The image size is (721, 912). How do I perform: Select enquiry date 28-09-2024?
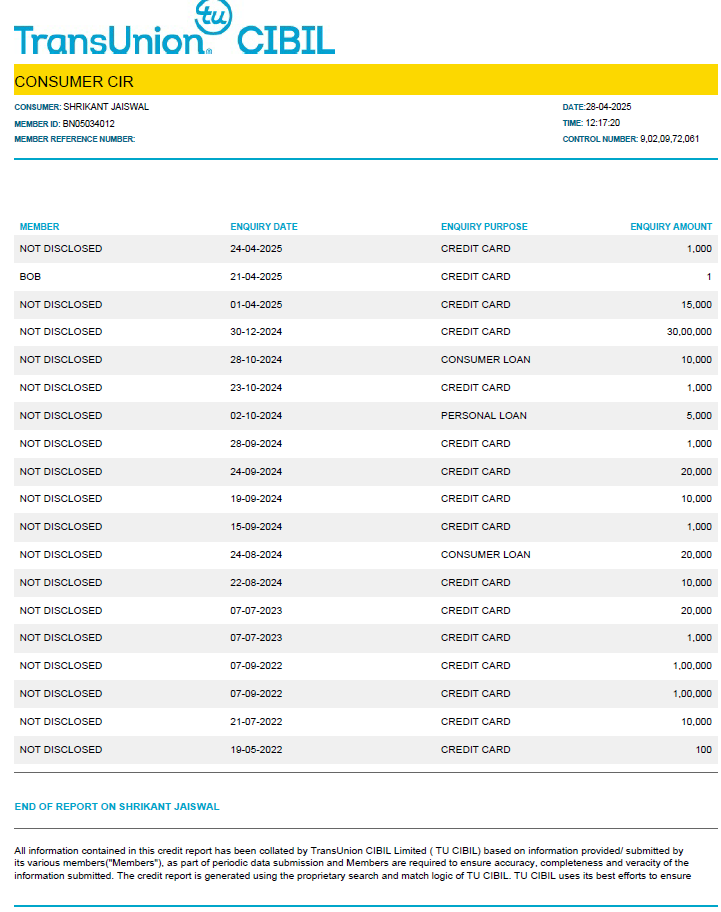coord(256,443)
